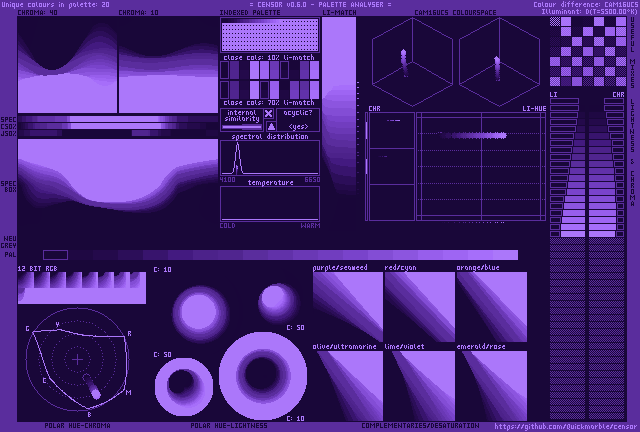Select the purple/seaweed complementary gradient
Screen dimensions: 640x432
pos(347,306)
